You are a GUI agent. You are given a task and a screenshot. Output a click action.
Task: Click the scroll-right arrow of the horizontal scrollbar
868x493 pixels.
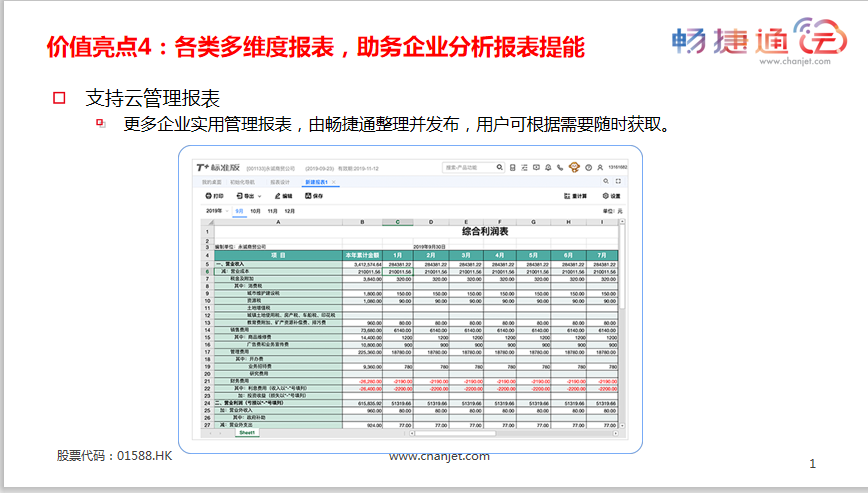coord(616,433)
